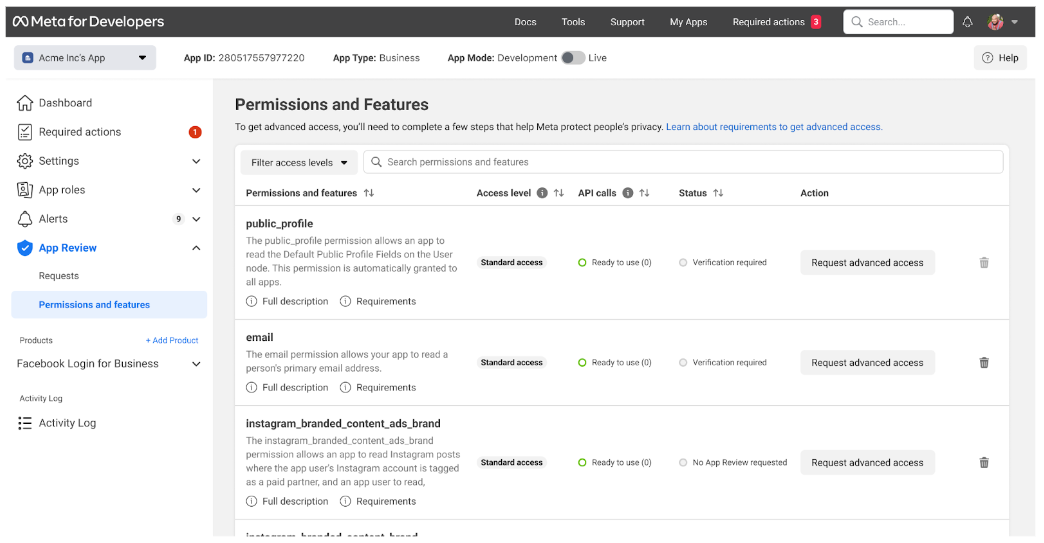The height and width of the screenshot is (543, 1044).
Task: Click the Search permissions and features field
Action: 683,162
